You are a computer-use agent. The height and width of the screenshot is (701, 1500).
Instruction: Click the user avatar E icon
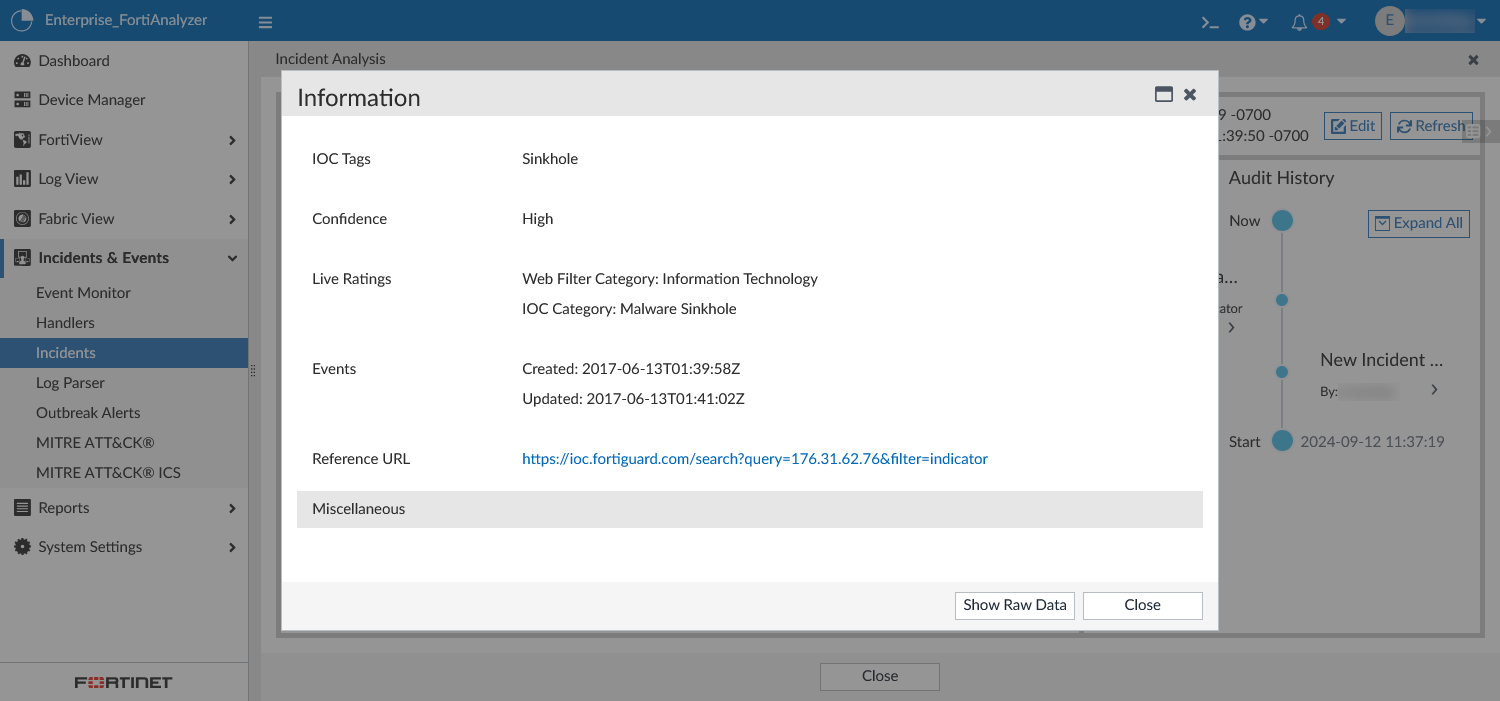point(1390,21)
